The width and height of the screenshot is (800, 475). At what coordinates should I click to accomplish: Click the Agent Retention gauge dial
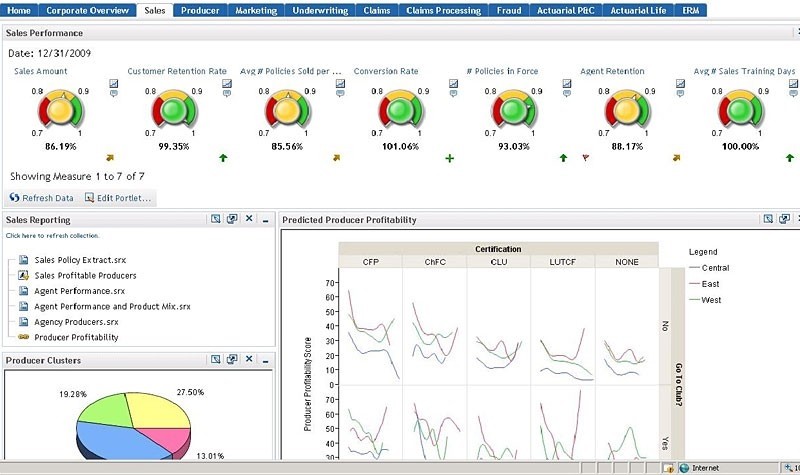pos(627,109)
